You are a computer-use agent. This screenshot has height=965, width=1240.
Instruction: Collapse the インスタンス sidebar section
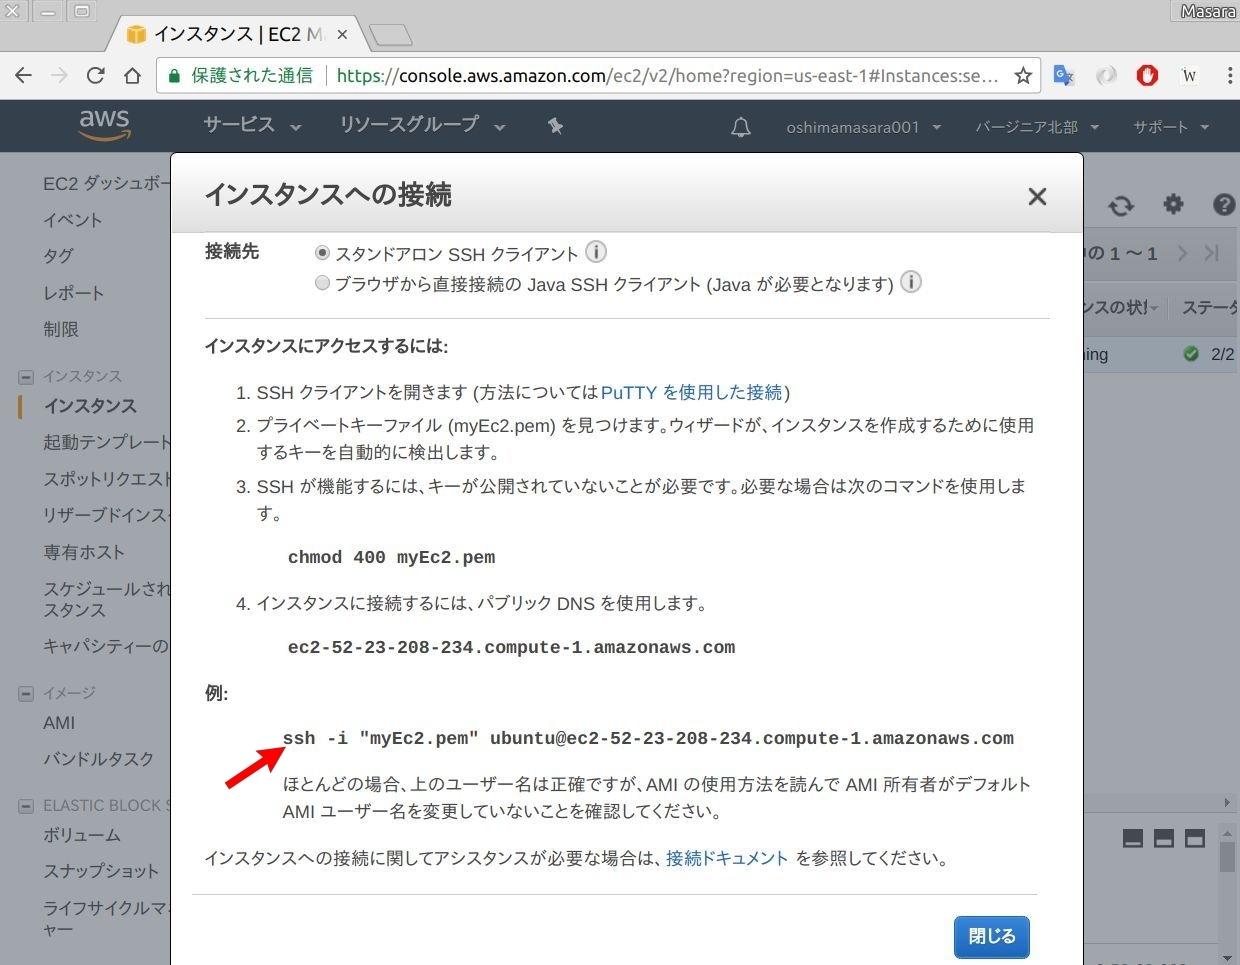point(26,377)
